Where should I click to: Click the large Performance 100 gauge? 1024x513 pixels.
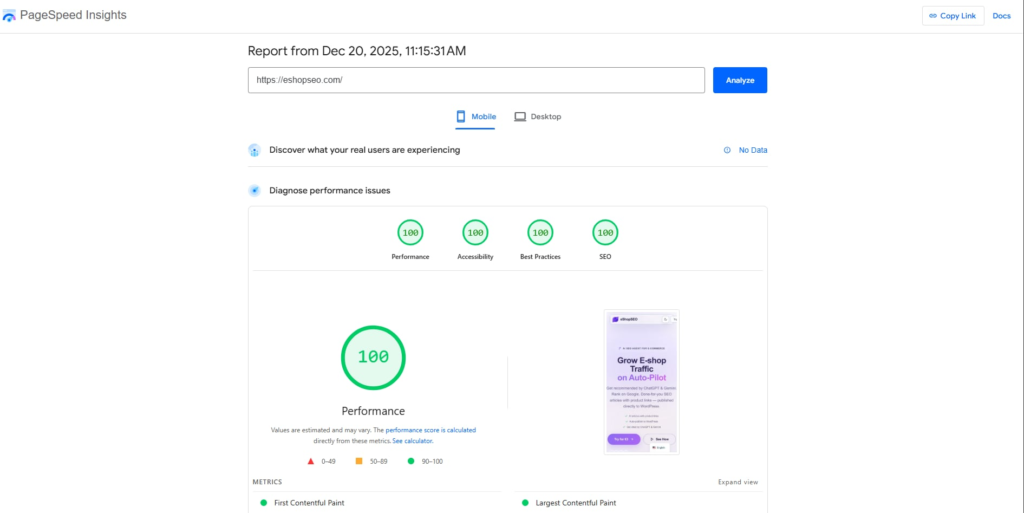click(x=373, y=357)
